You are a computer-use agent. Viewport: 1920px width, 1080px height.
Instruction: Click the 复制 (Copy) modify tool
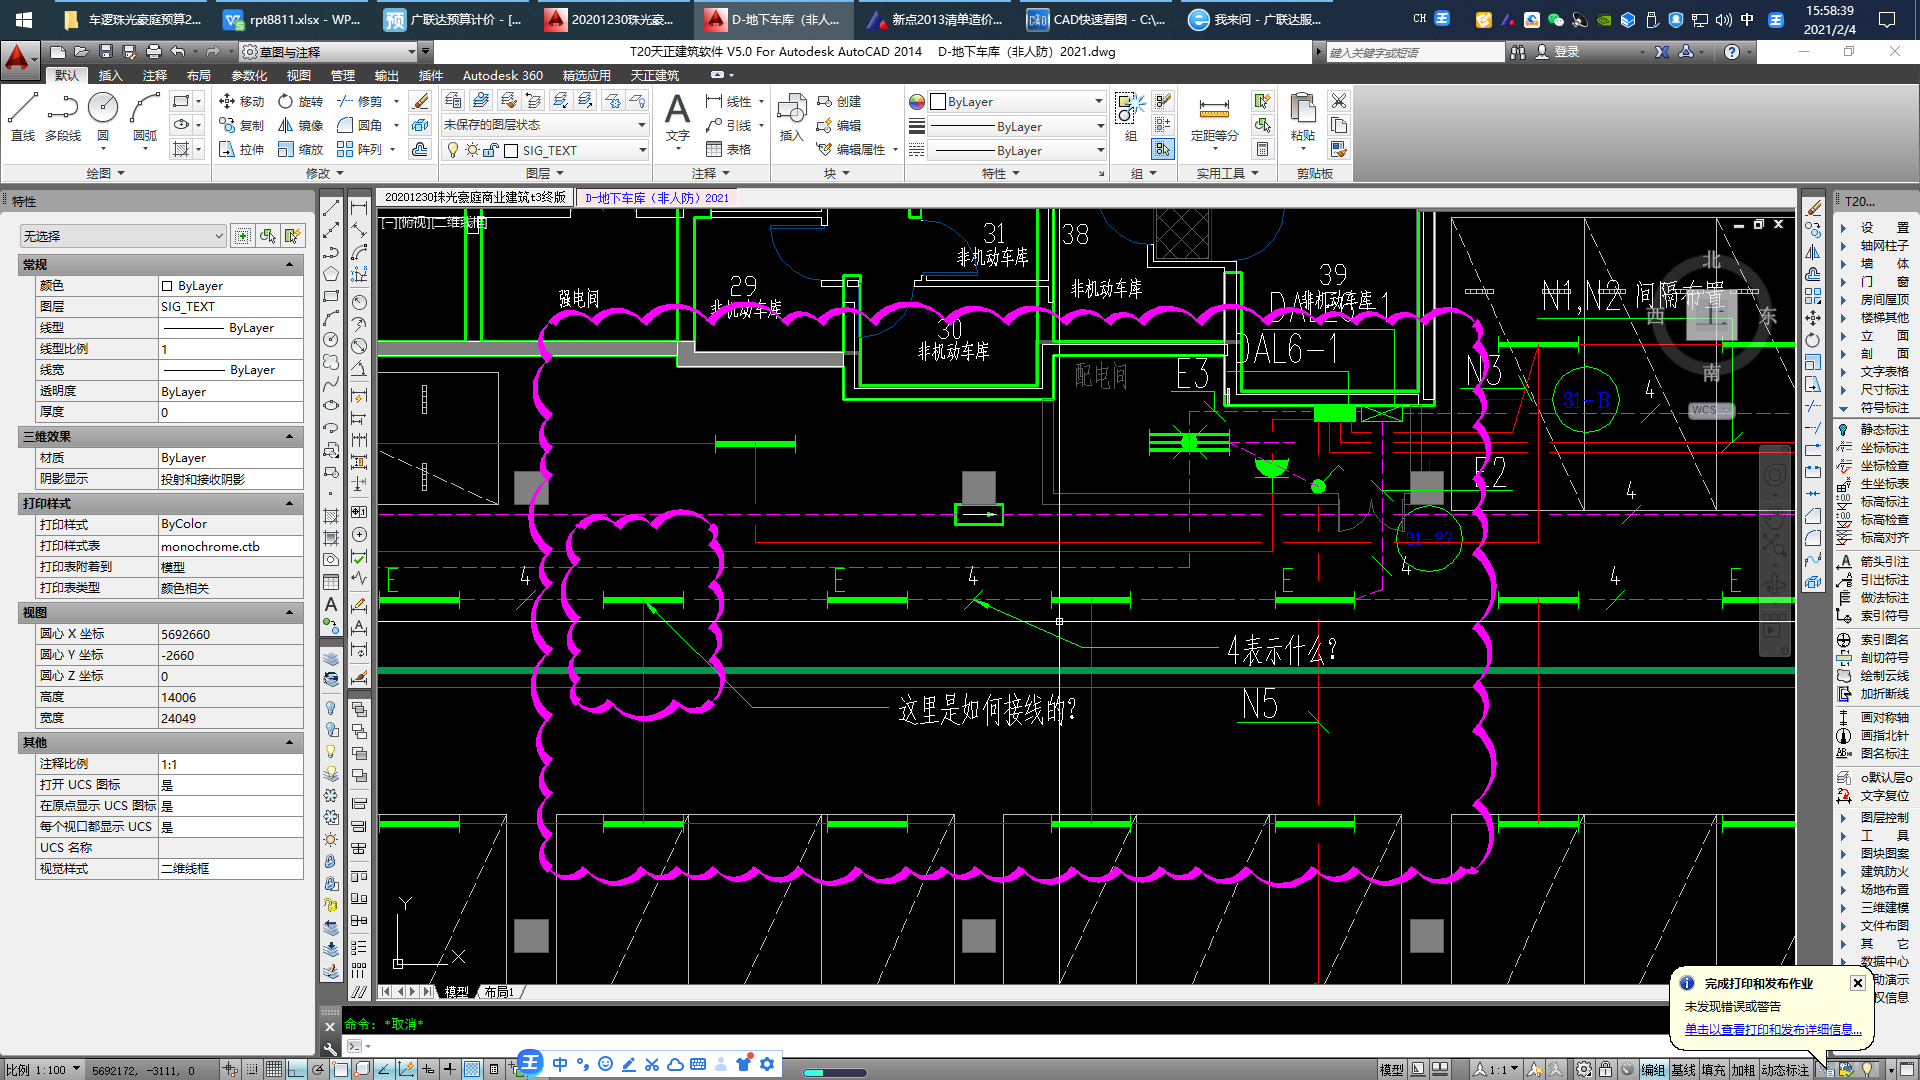[x=241, y=125]
